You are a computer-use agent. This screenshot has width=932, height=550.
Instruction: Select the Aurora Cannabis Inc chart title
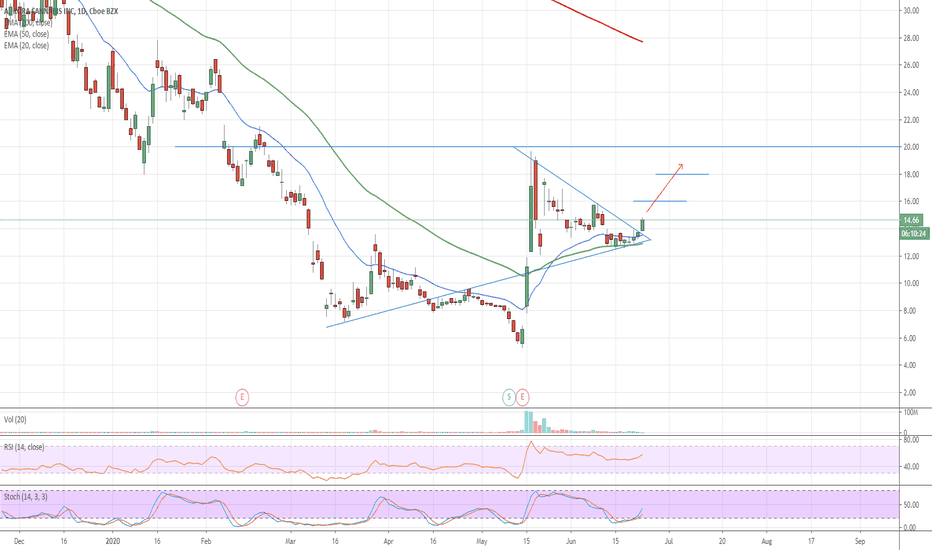[x=61, y=11]
